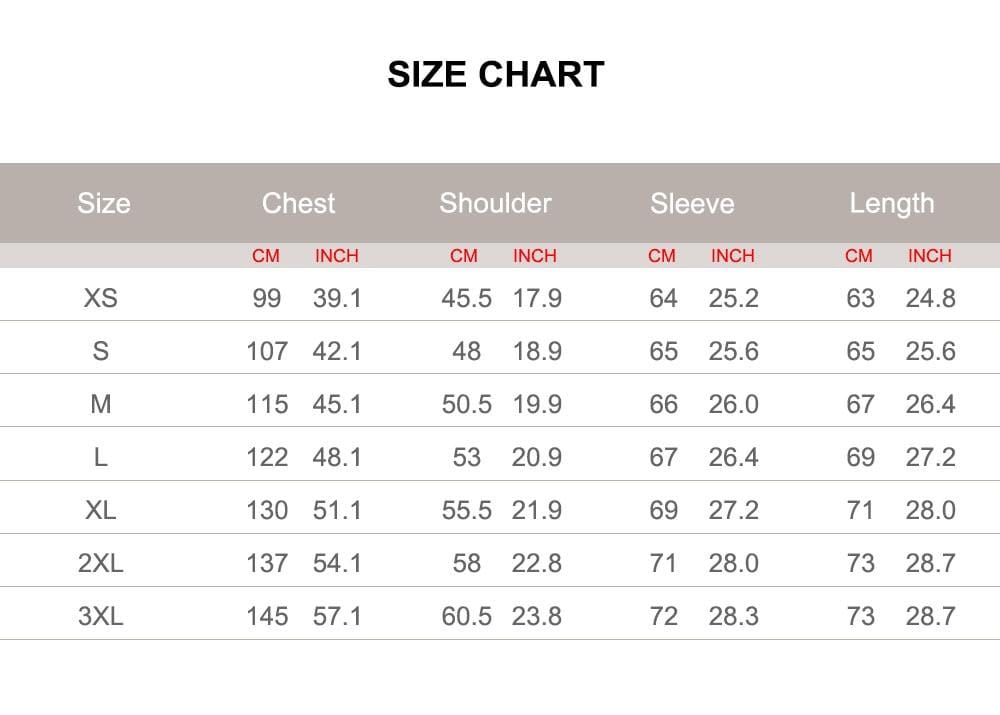Click the 2XL size row label
Image resolution: width=1000 pixels, height=715 pixels.
[101, 563]
